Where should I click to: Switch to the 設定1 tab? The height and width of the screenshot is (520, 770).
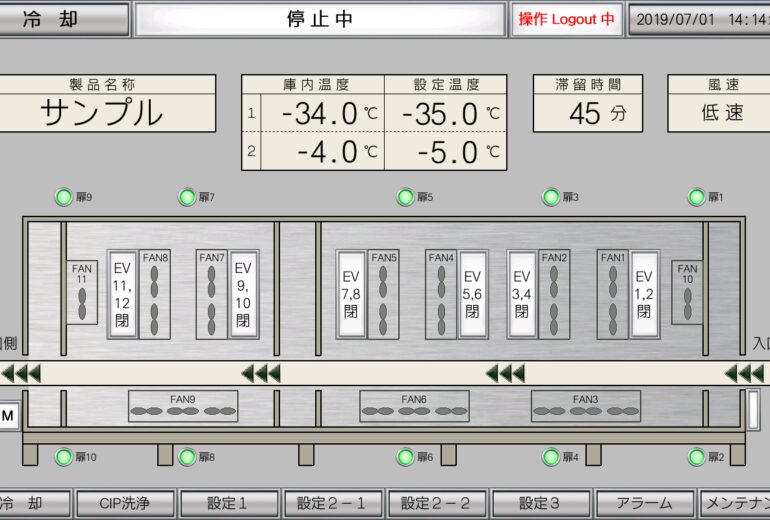tap(229, 503)
